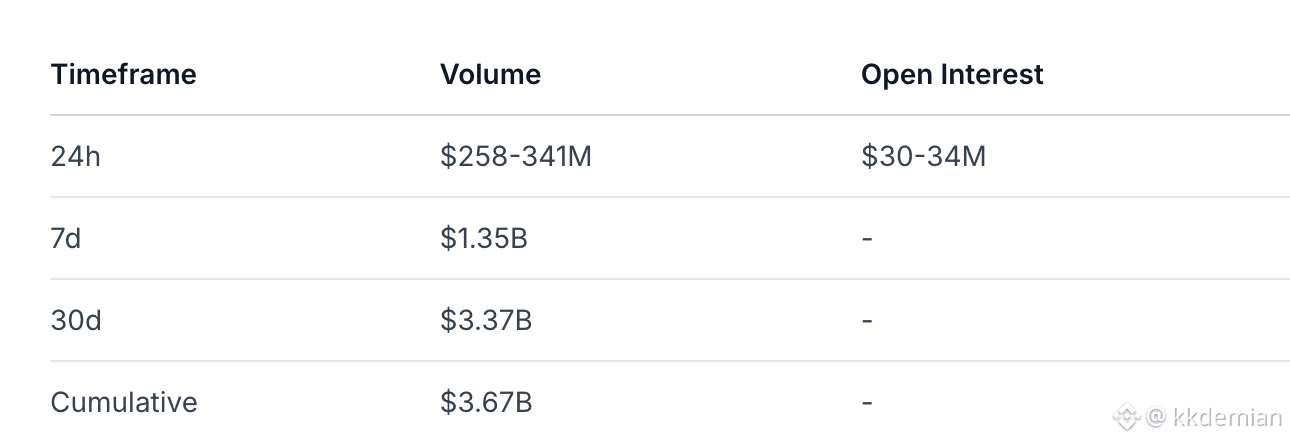
Task: Click the kkdemian watermark username
Action: (x=1226, y=417)
